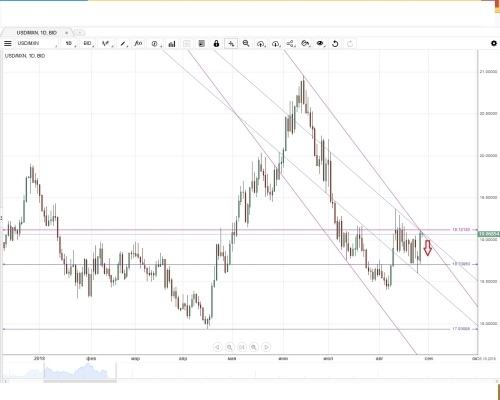
Task: Expand the 1D timeframe dropdown
Action: (x=69, y=44)
